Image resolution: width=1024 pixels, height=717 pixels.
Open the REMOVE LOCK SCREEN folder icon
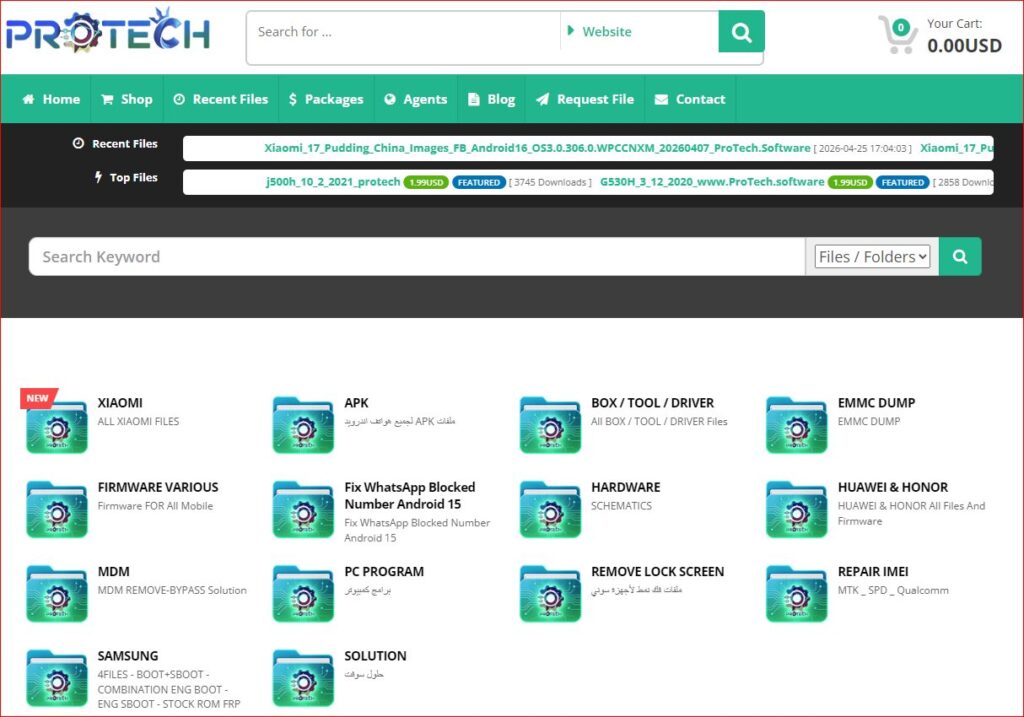click(x=550, y=594)
